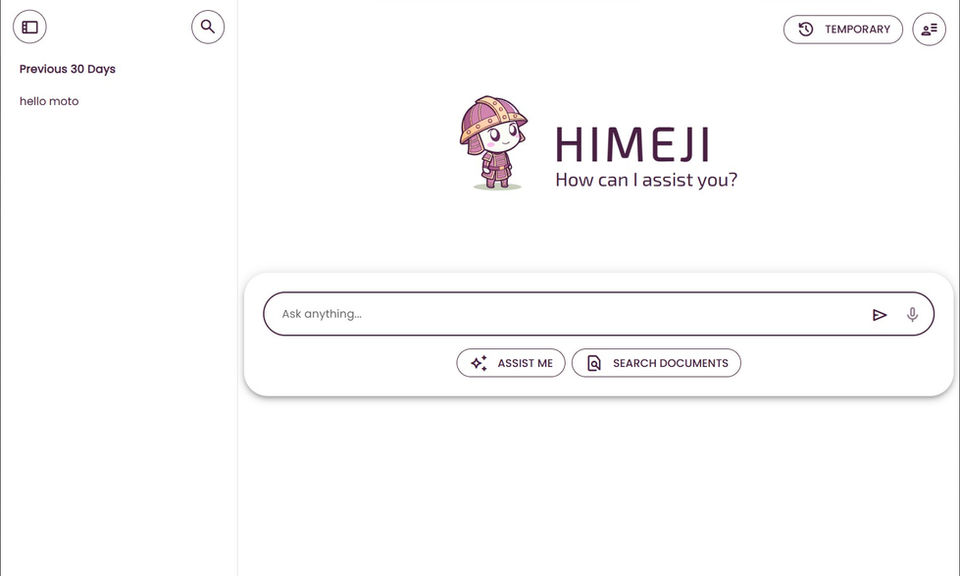Toggle the sidebar panel icon
Screen dimensions: 960x576
30,27
